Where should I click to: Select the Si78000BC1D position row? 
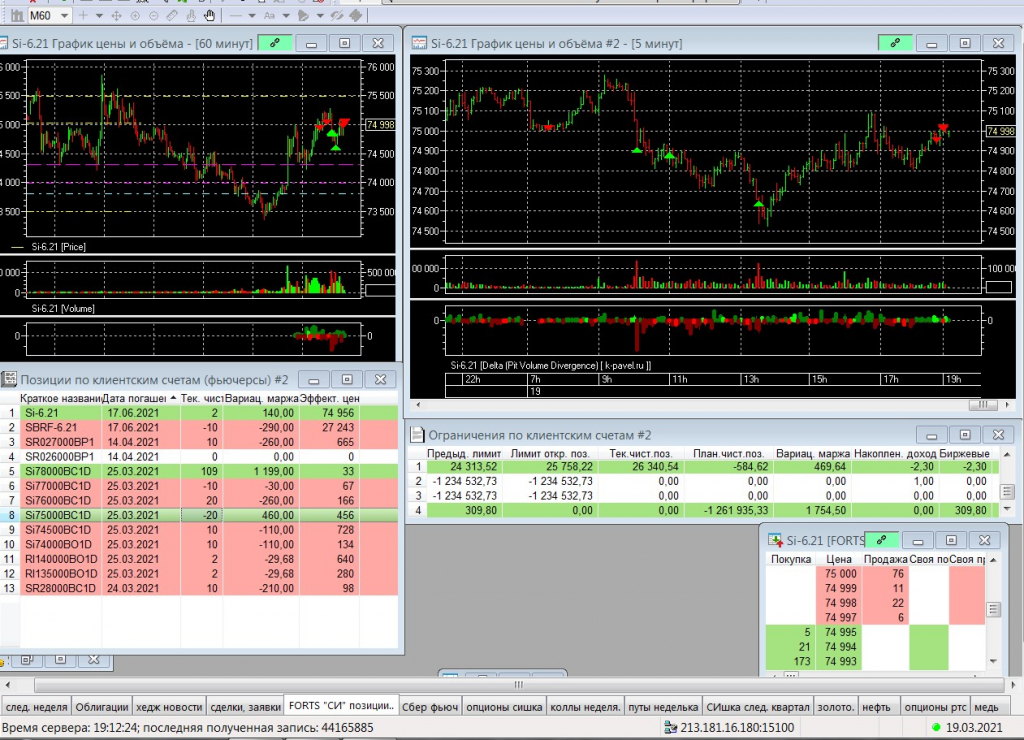(199, 471)
